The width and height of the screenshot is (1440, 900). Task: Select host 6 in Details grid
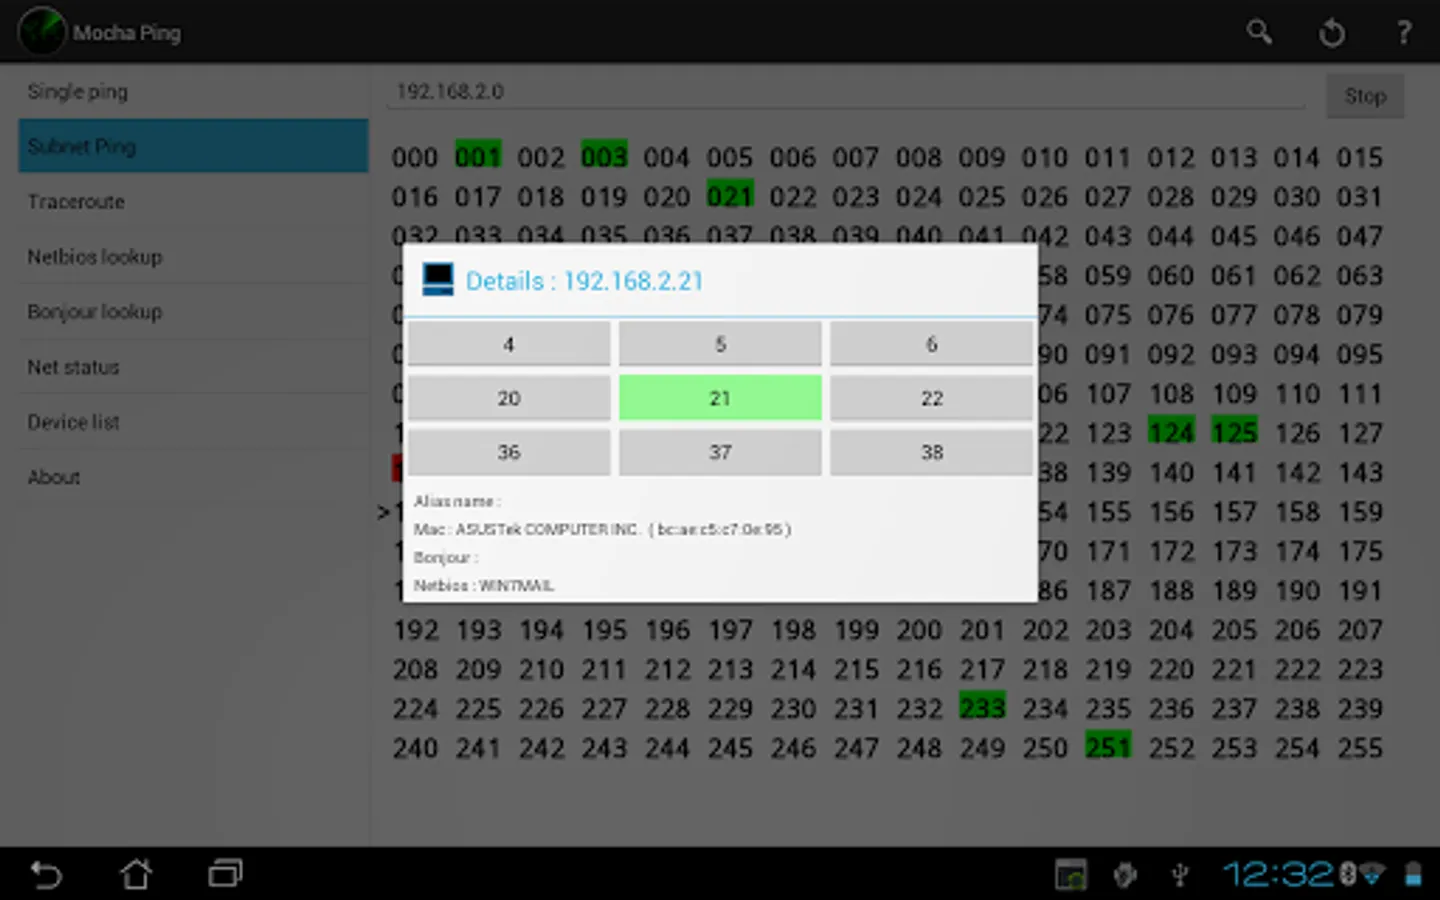coord(932,344)
